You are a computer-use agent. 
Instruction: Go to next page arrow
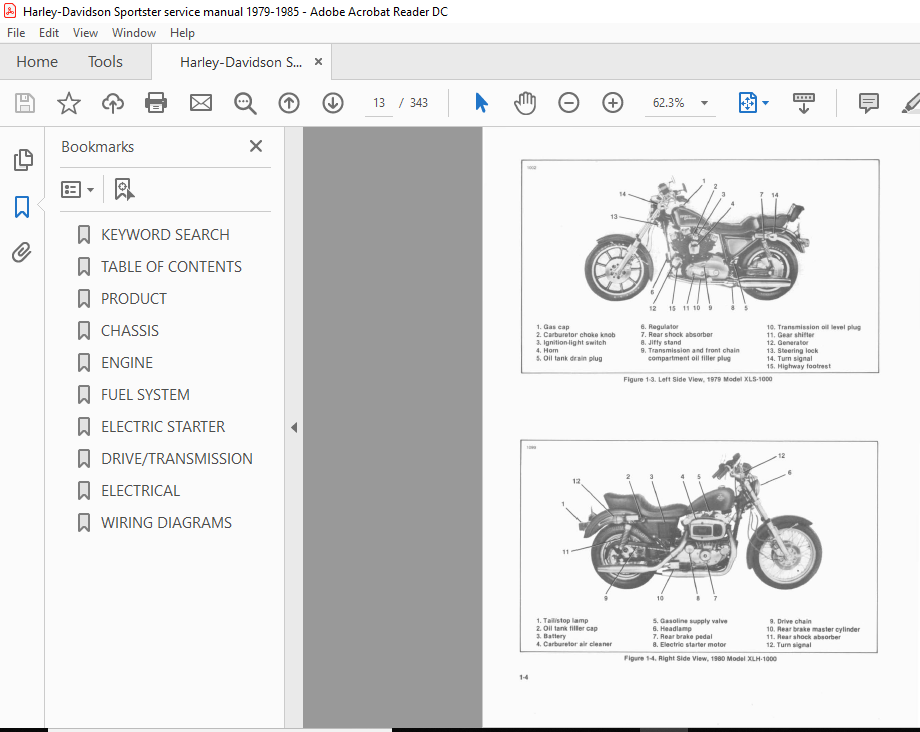click(x=333, y=103)
